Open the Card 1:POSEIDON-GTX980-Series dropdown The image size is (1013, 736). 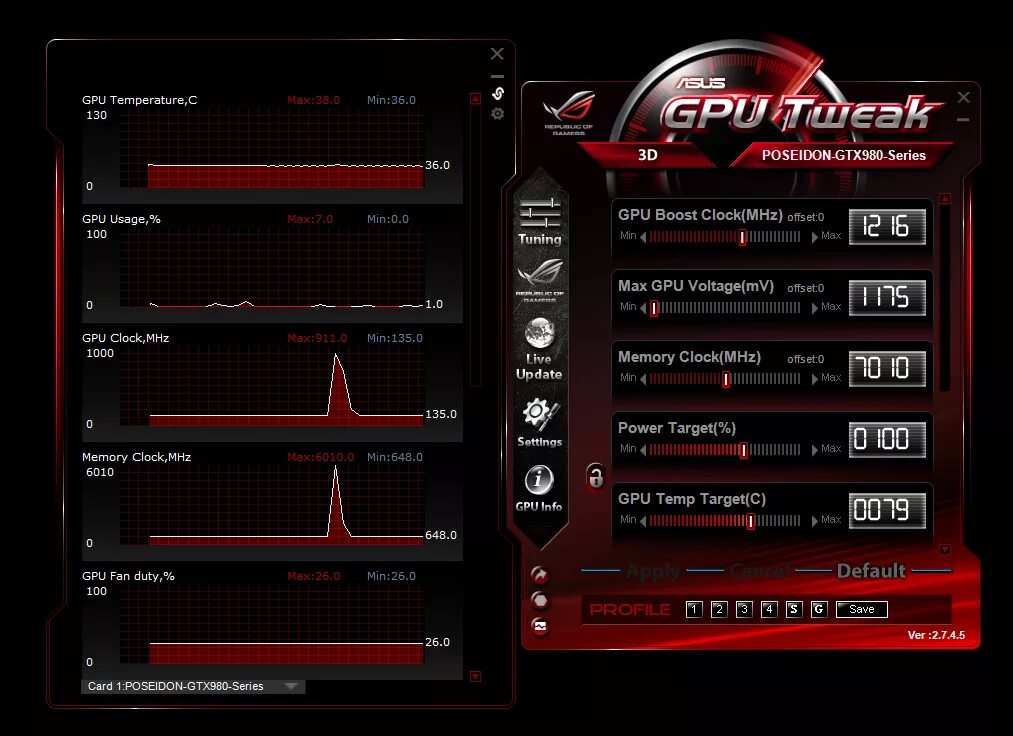coord(193,686)
